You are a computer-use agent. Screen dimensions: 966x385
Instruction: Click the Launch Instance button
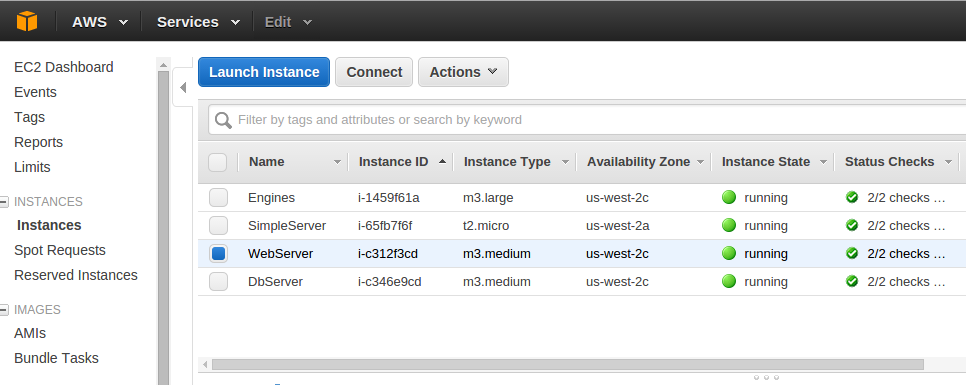tap(264, 72)
